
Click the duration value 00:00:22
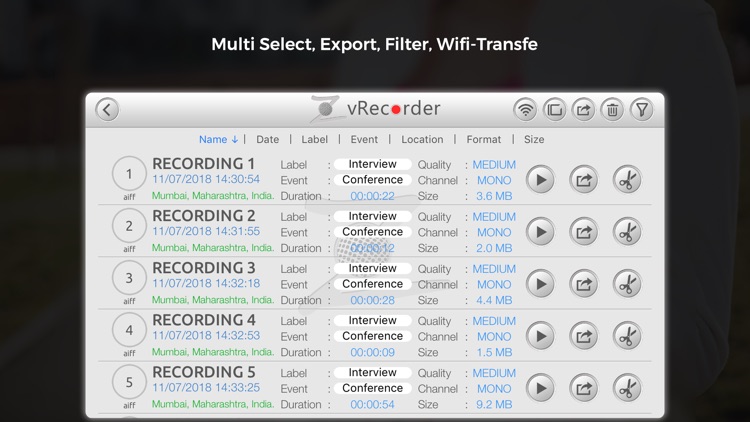click(x=373, y=196)
